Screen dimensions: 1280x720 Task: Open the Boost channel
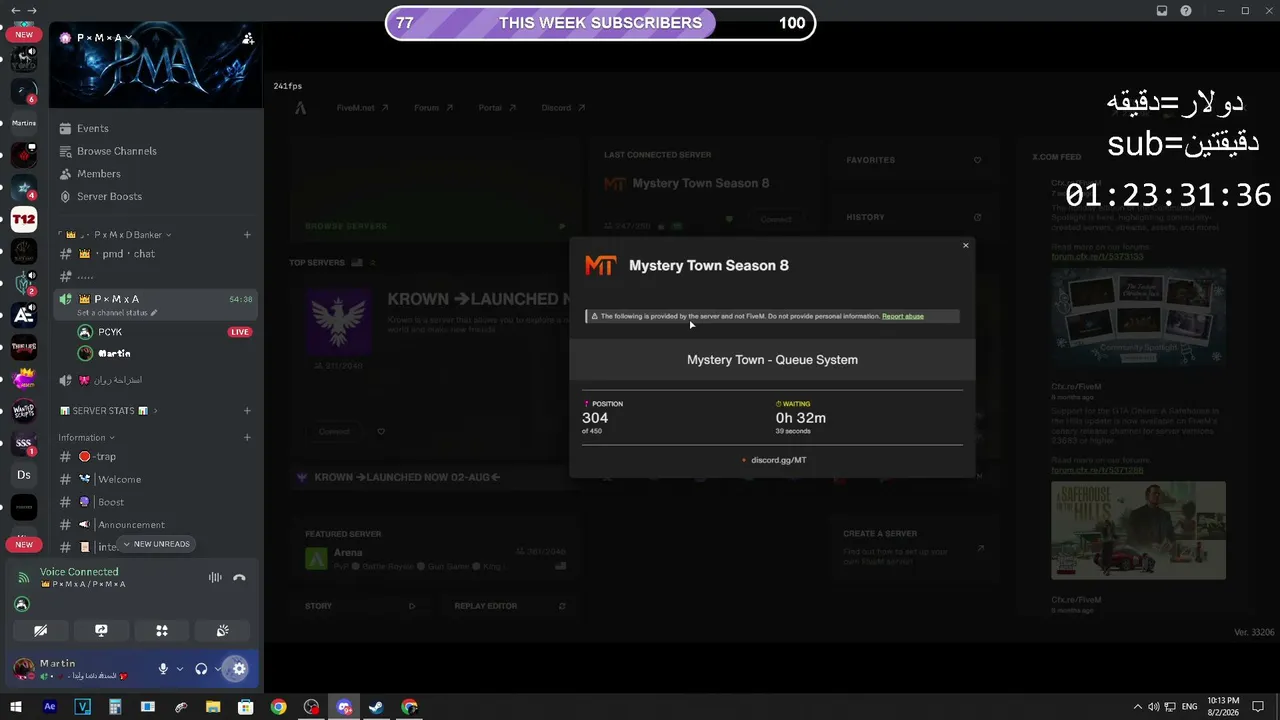156,502
